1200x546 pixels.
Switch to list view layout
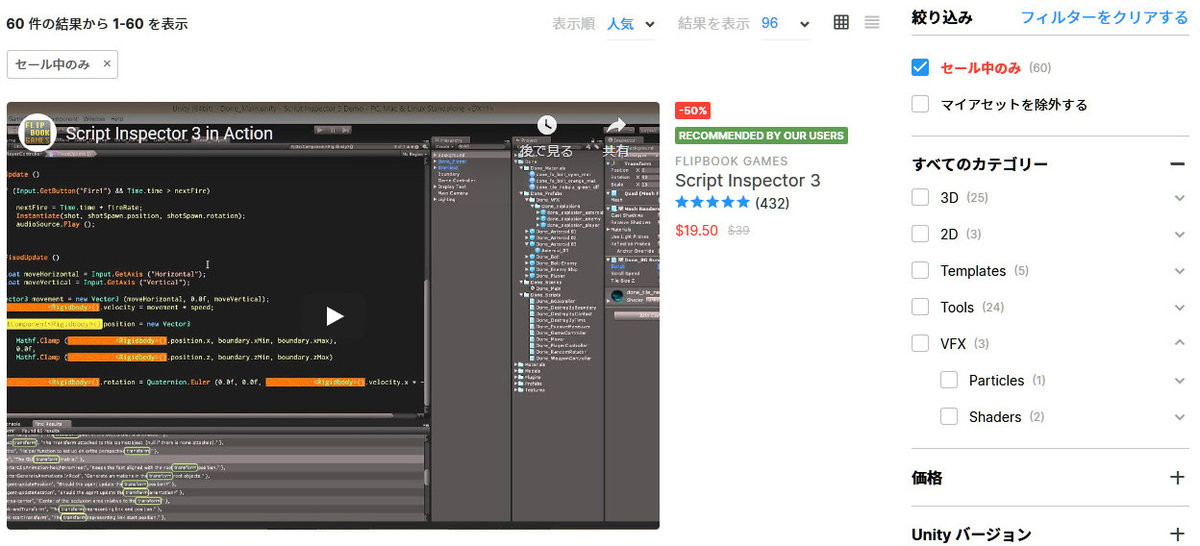pyautogui.click(x=872, y=22)
